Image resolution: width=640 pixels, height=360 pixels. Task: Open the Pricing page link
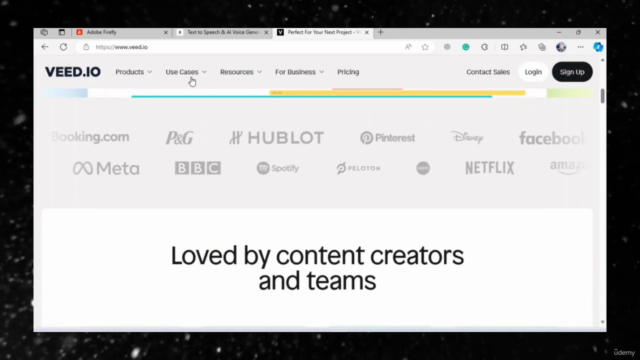pyautogui.click(x=348, y=72)
